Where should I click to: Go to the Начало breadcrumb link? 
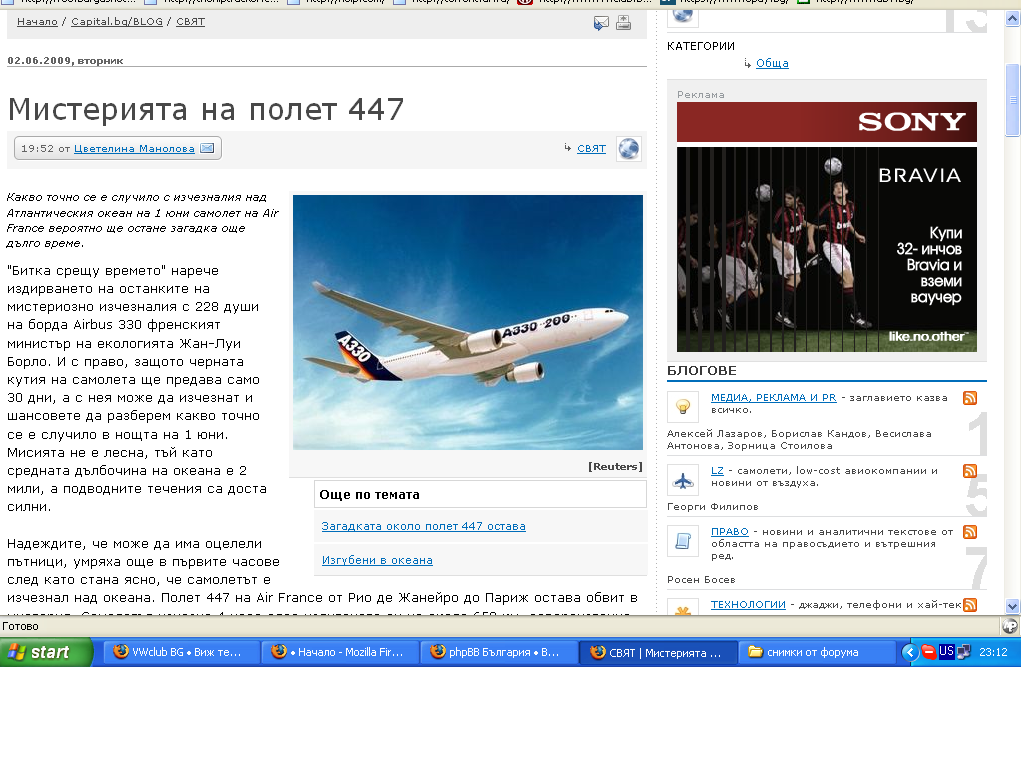point(37,22)
